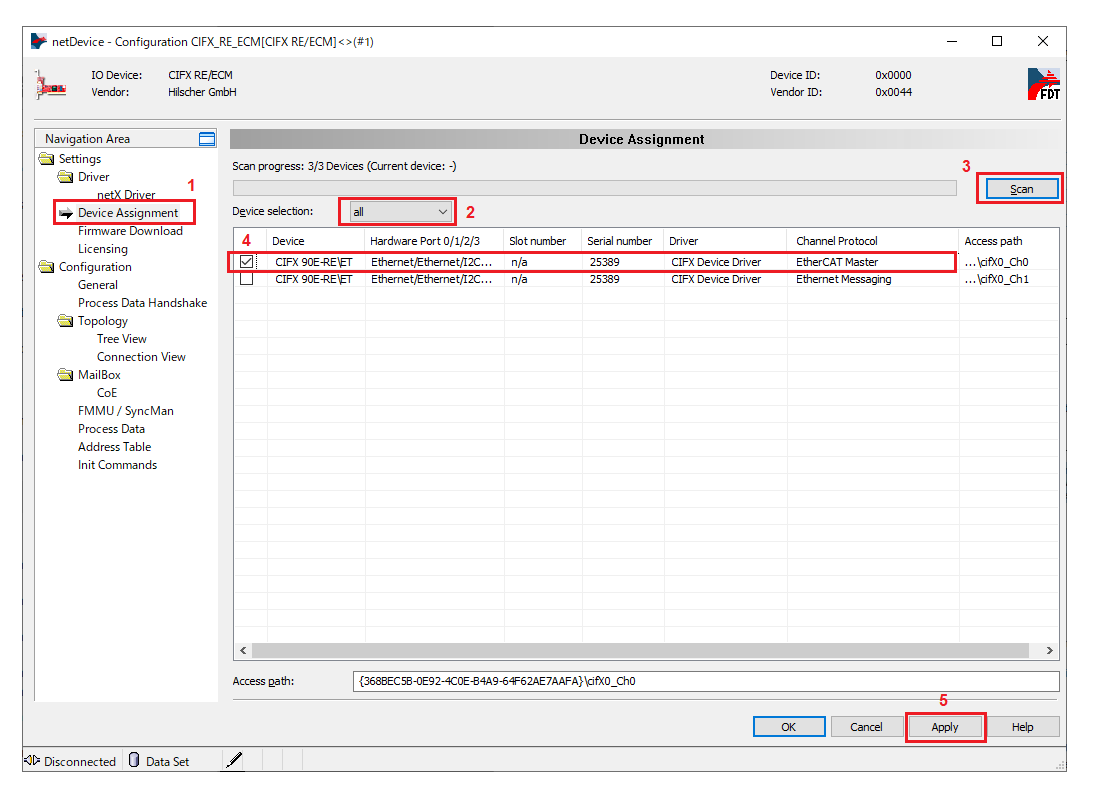Click the Driver folder in navigation tree
The image size is (1093, 793).
(93, 177)
